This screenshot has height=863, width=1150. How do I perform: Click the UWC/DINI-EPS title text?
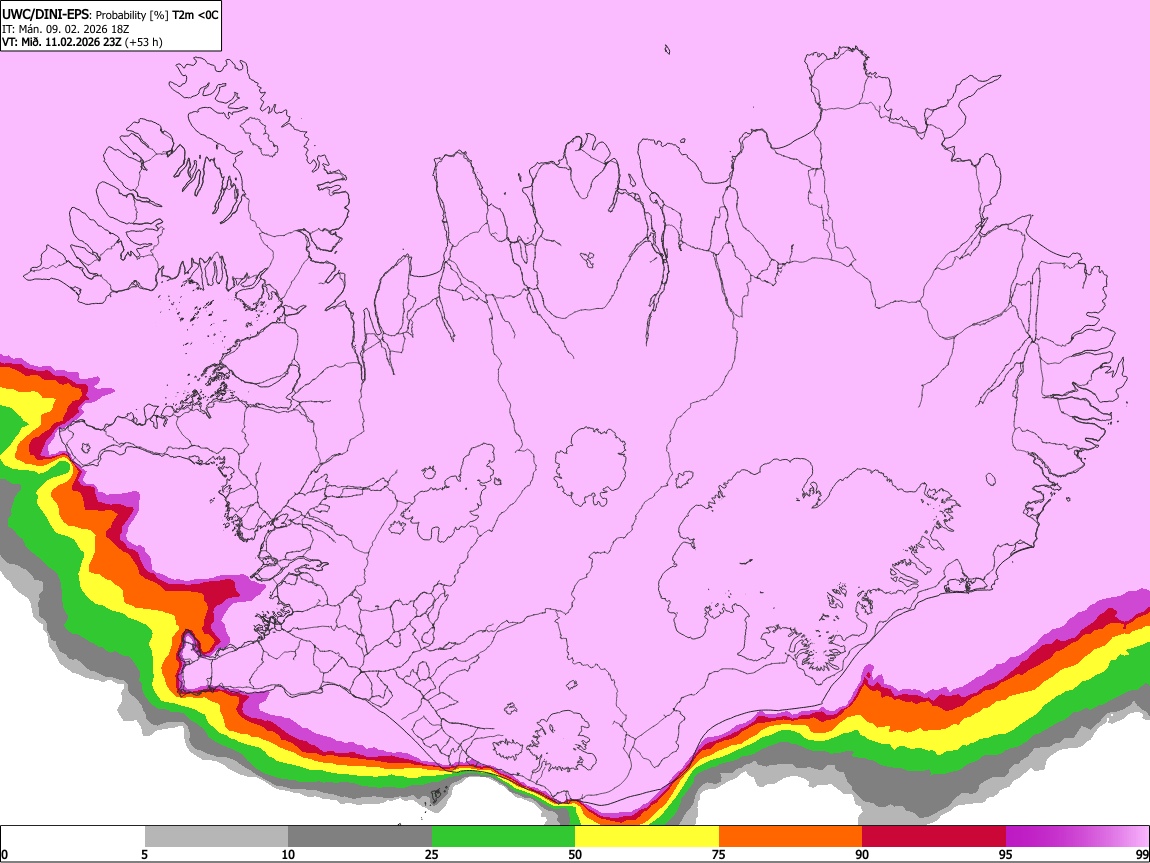pyautogui.click(x=45, y=15)
